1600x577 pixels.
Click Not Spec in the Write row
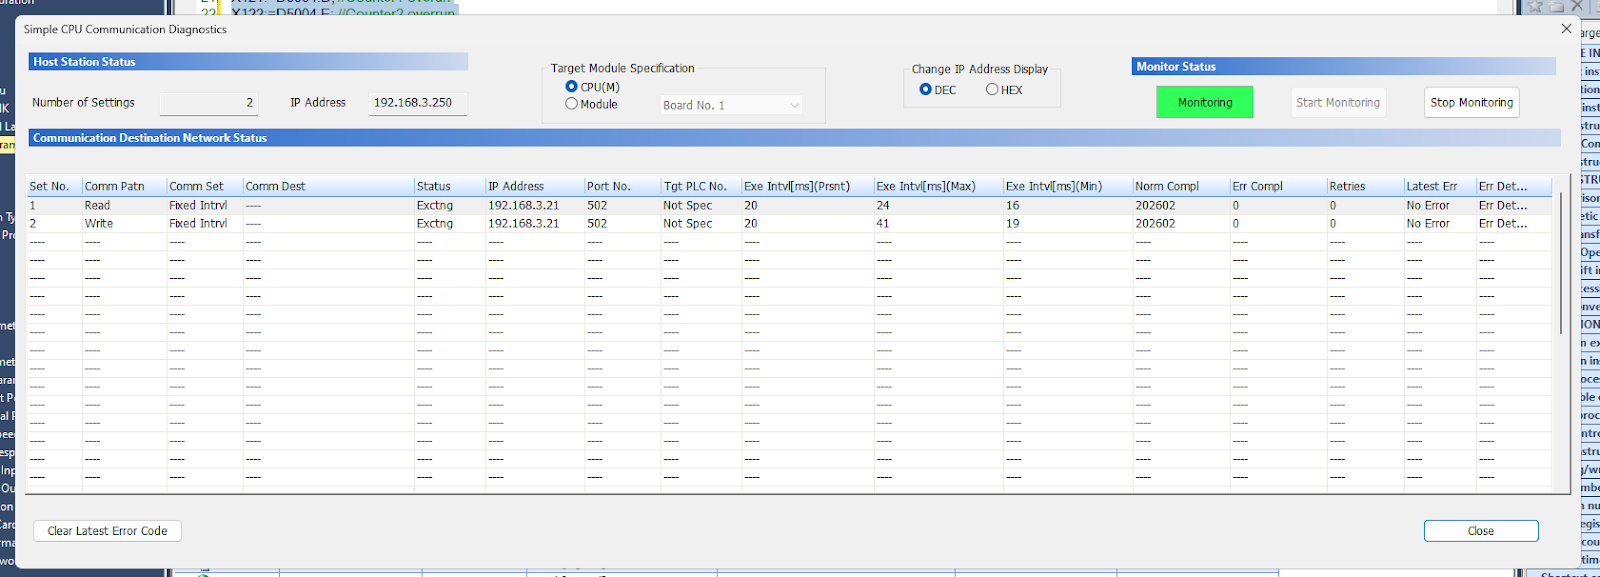click(x=688, y=223)
